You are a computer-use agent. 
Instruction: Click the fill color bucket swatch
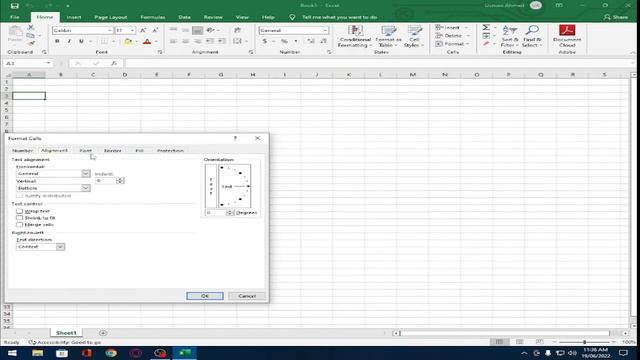(128, 41)
